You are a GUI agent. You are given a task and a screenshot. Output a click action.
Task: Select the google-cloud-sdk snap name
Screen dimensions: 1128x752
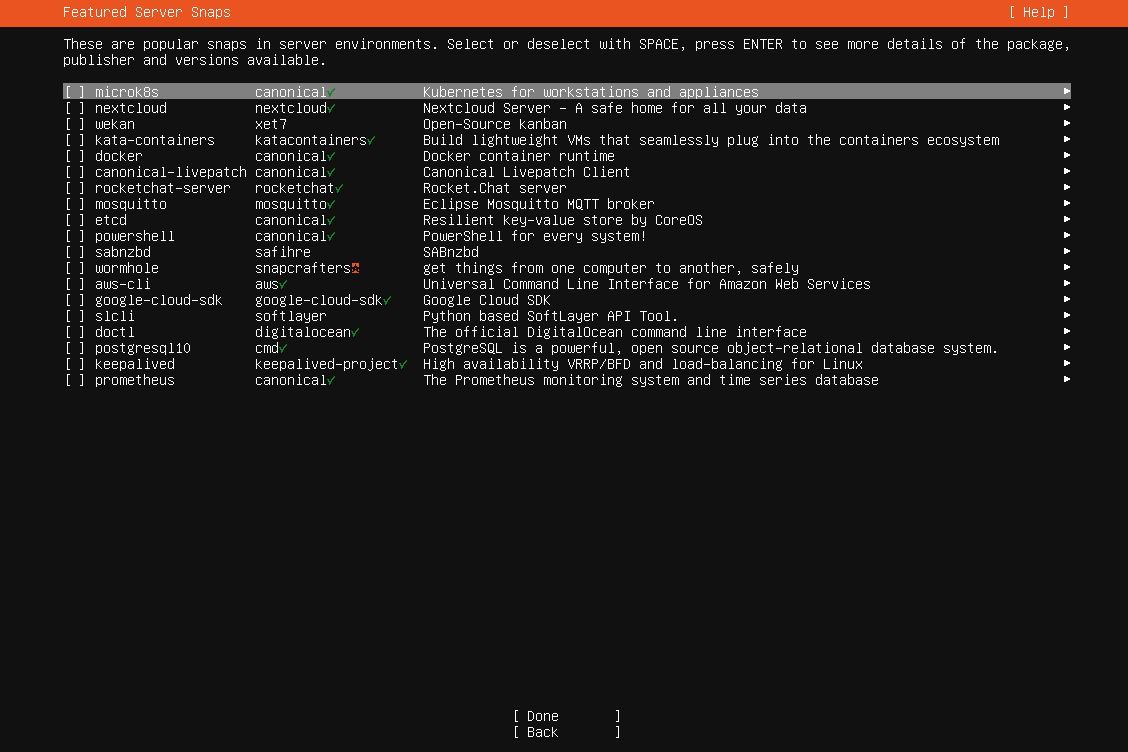158,300
